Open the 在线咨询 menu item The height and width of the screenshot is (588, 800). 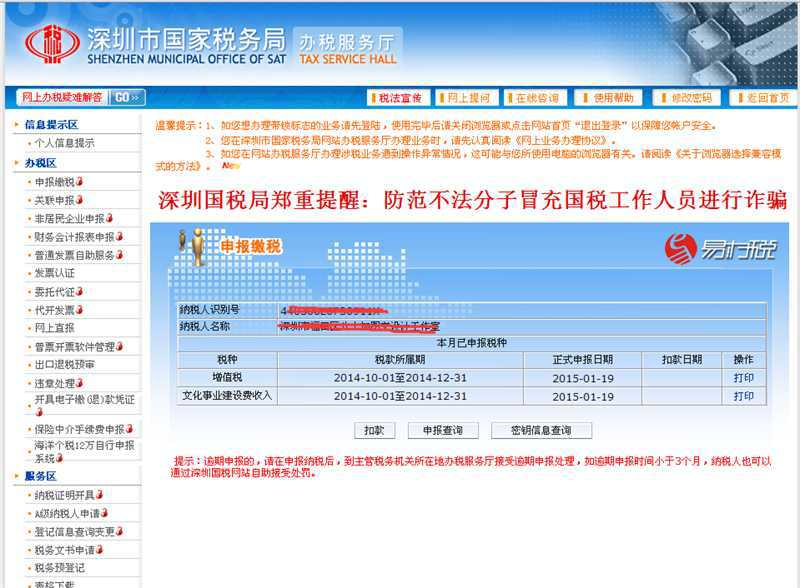[x=536, y=97]
